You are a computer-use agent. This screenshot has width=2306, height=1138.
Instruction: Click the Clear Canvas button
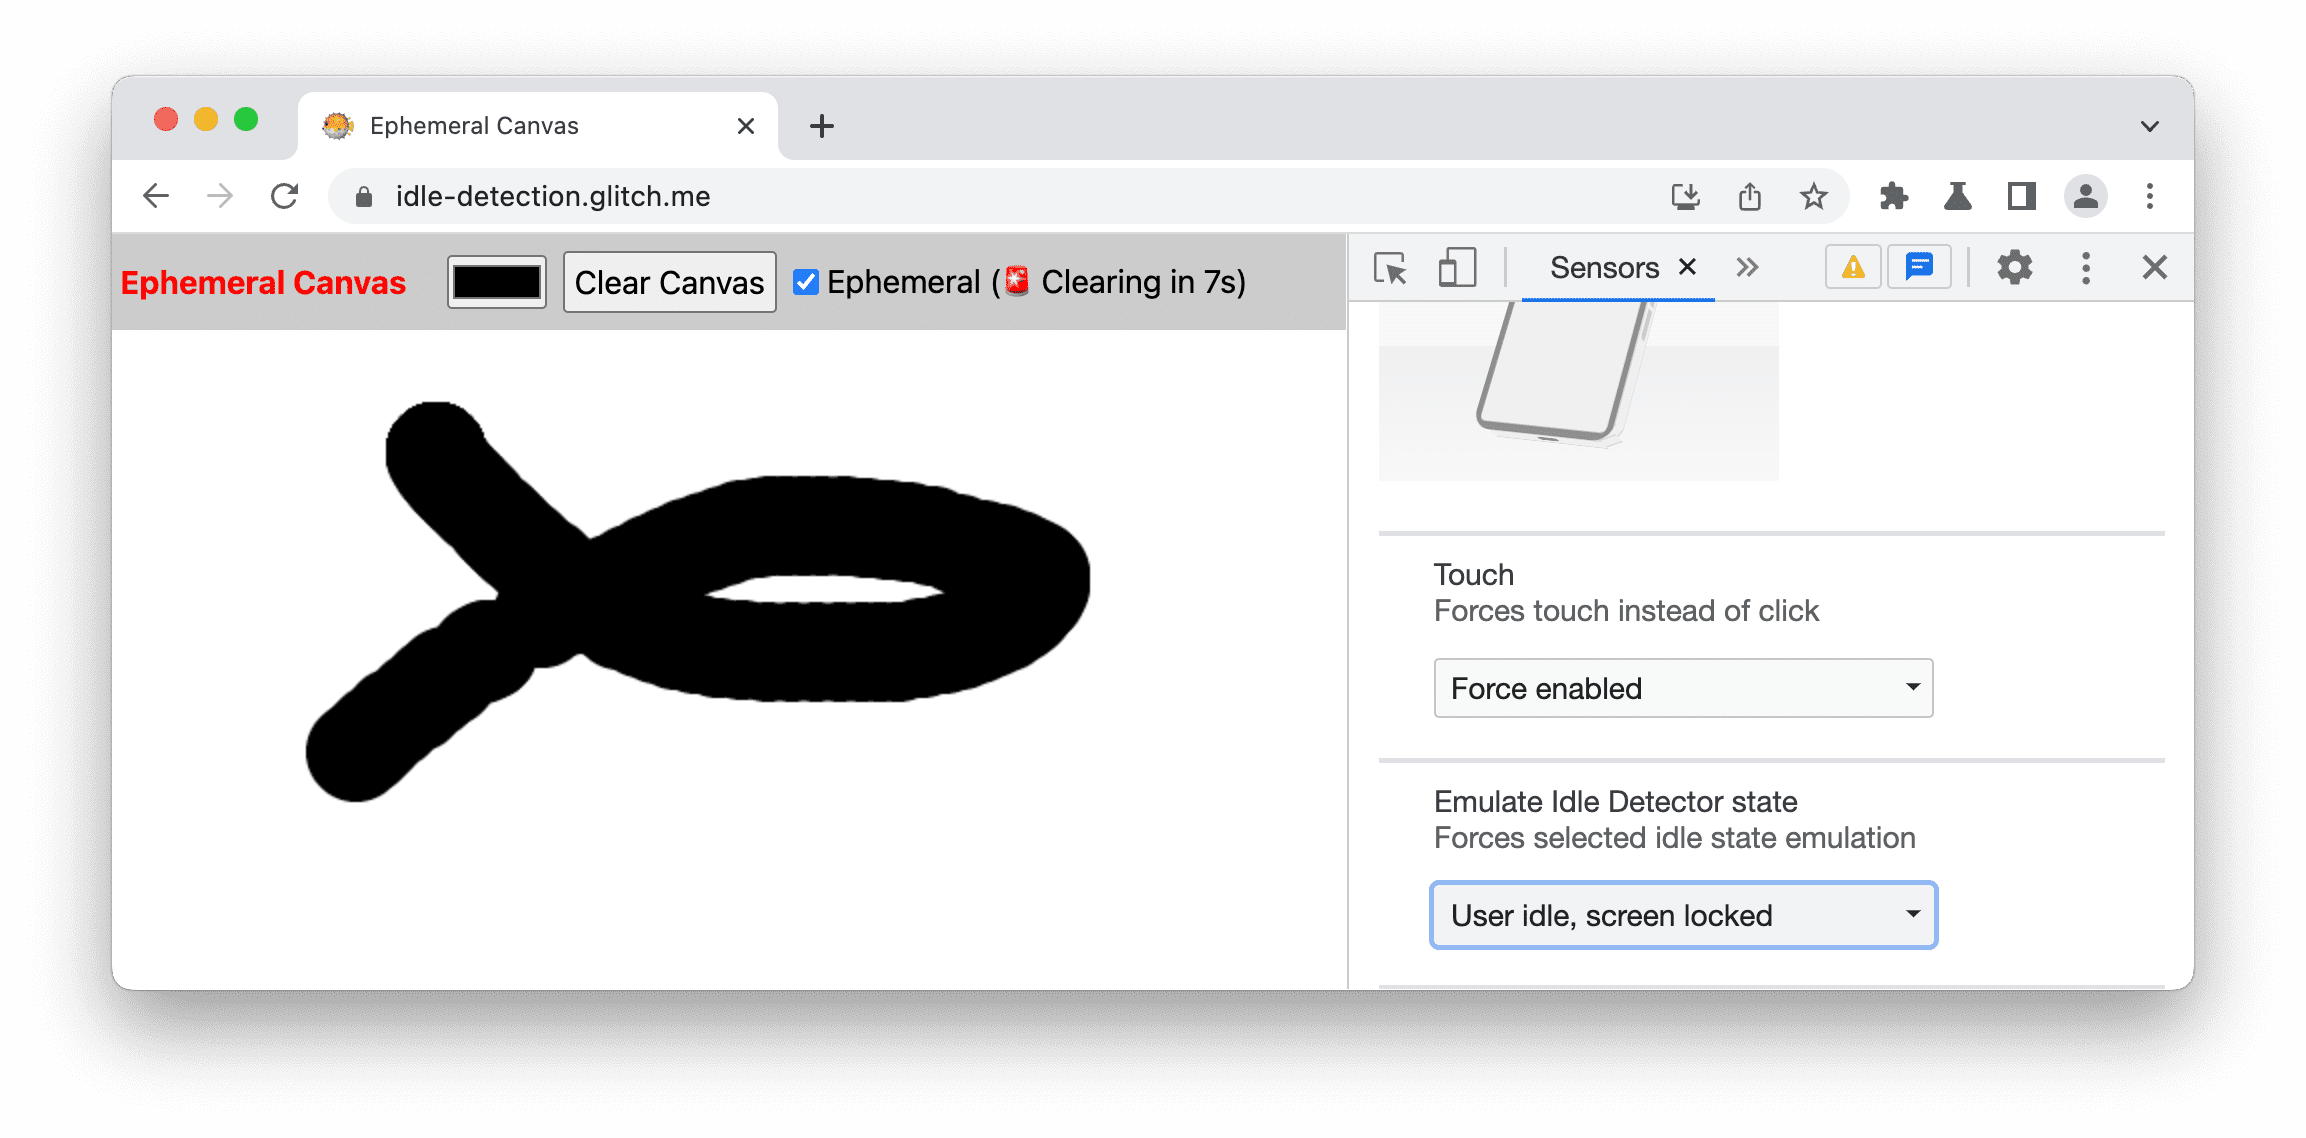pyautogui.click(x=668, y=282)
